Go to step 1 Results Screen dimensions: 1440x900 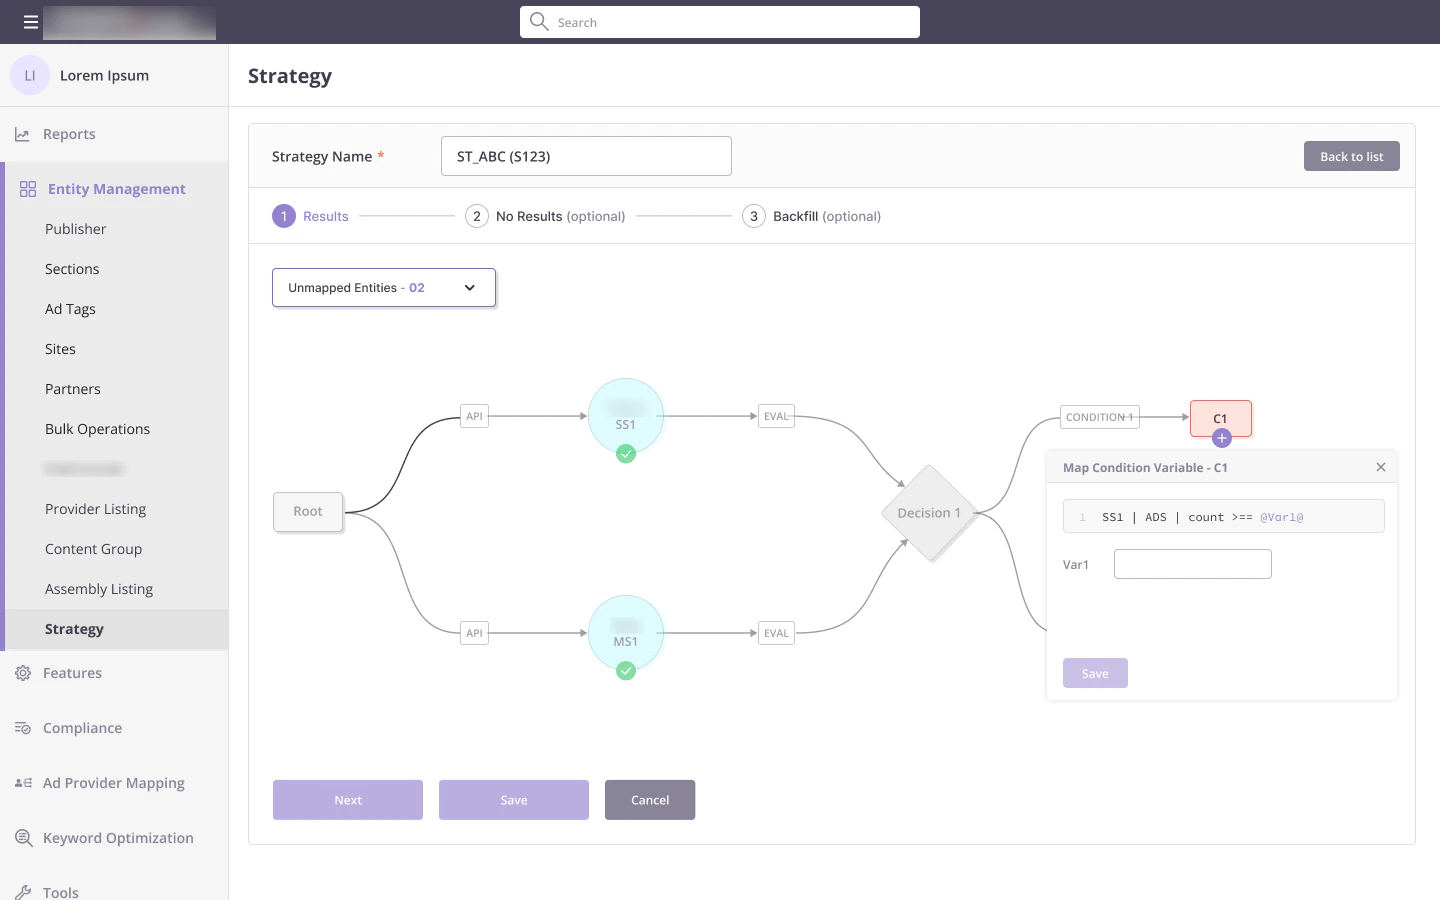coord(310,216)
